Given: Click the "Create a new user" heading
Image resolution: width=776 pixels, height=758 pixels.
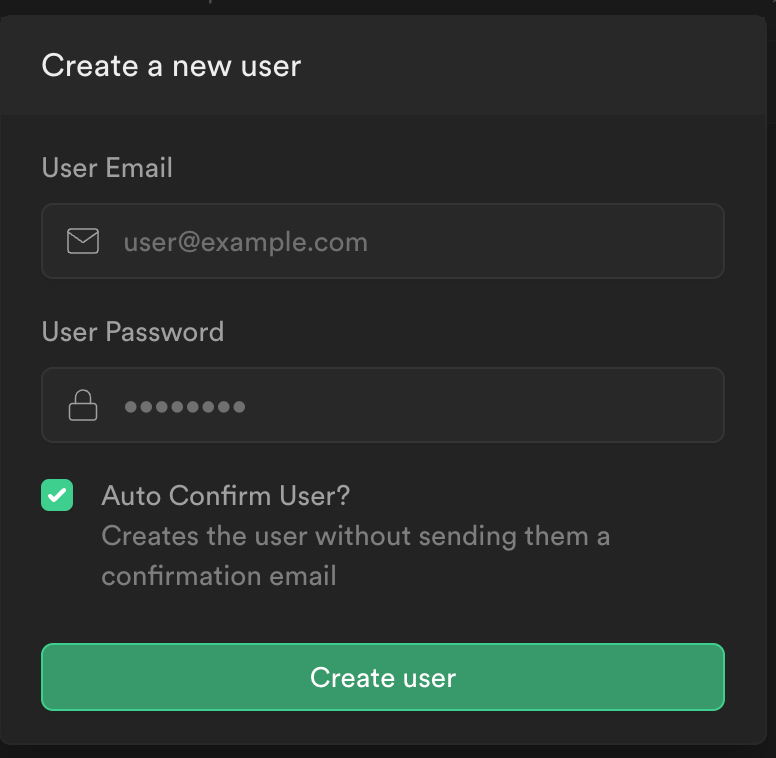Looking at the screenshot, I should point(171,66).
